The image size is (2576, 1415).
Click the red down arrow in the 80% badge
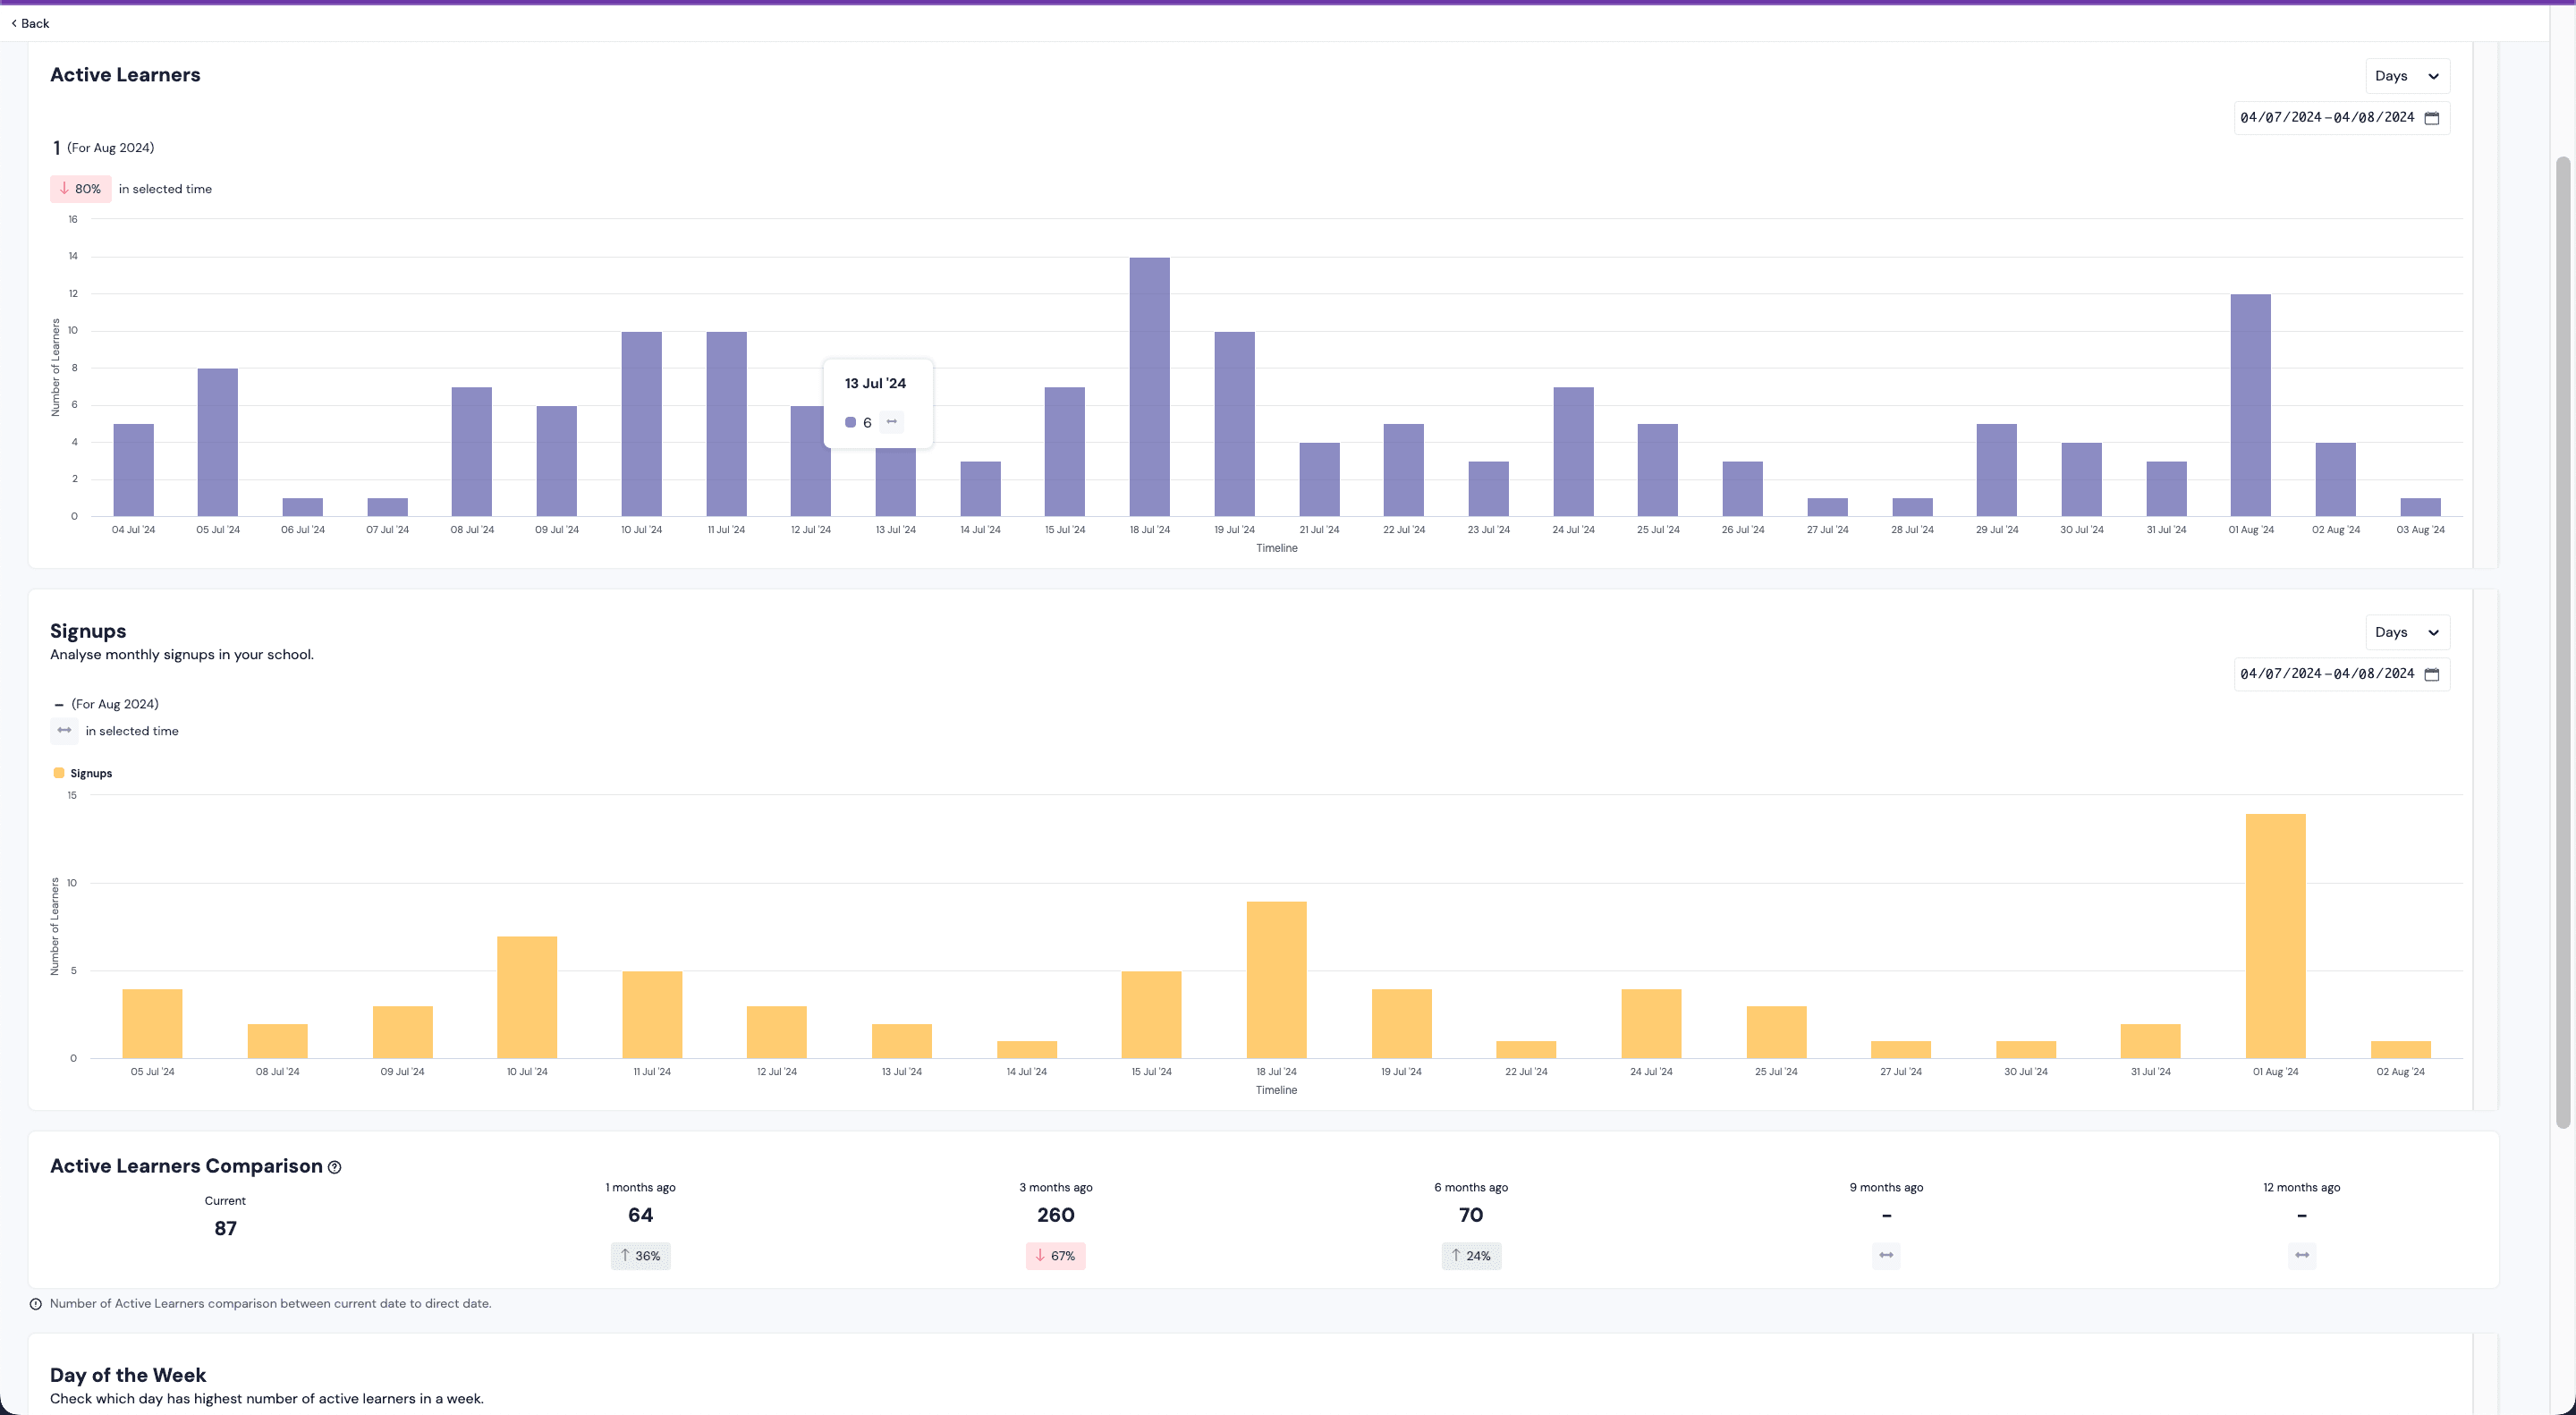pyautogui.click(x=67, y=188)
